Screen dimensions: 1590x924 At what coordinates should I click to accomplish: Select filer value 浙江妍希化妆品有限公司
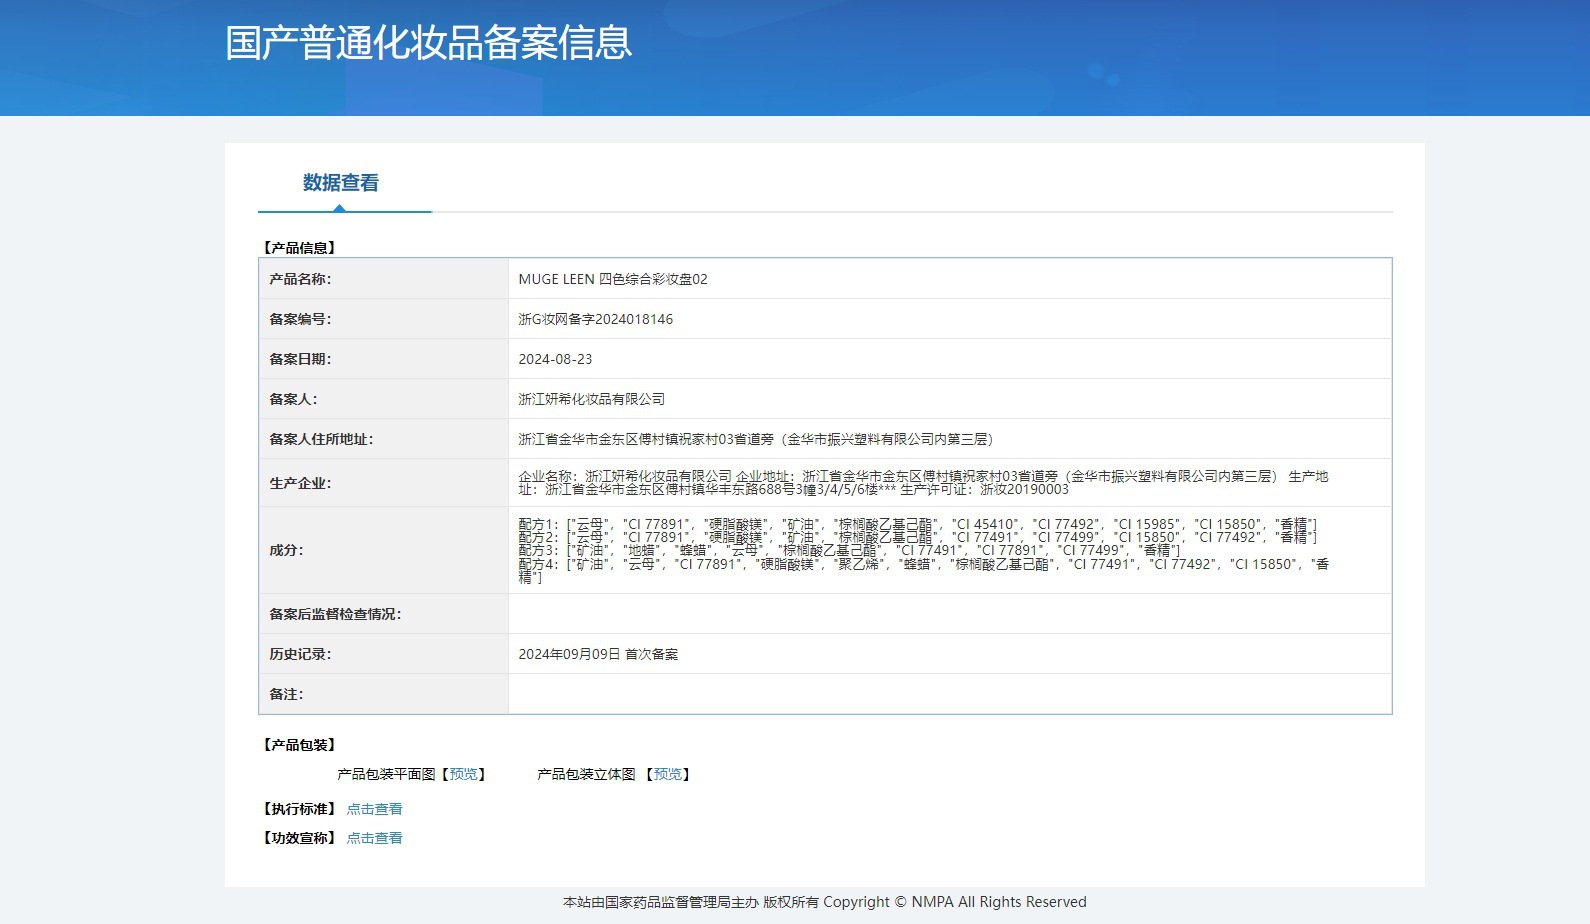coord(592,399)
